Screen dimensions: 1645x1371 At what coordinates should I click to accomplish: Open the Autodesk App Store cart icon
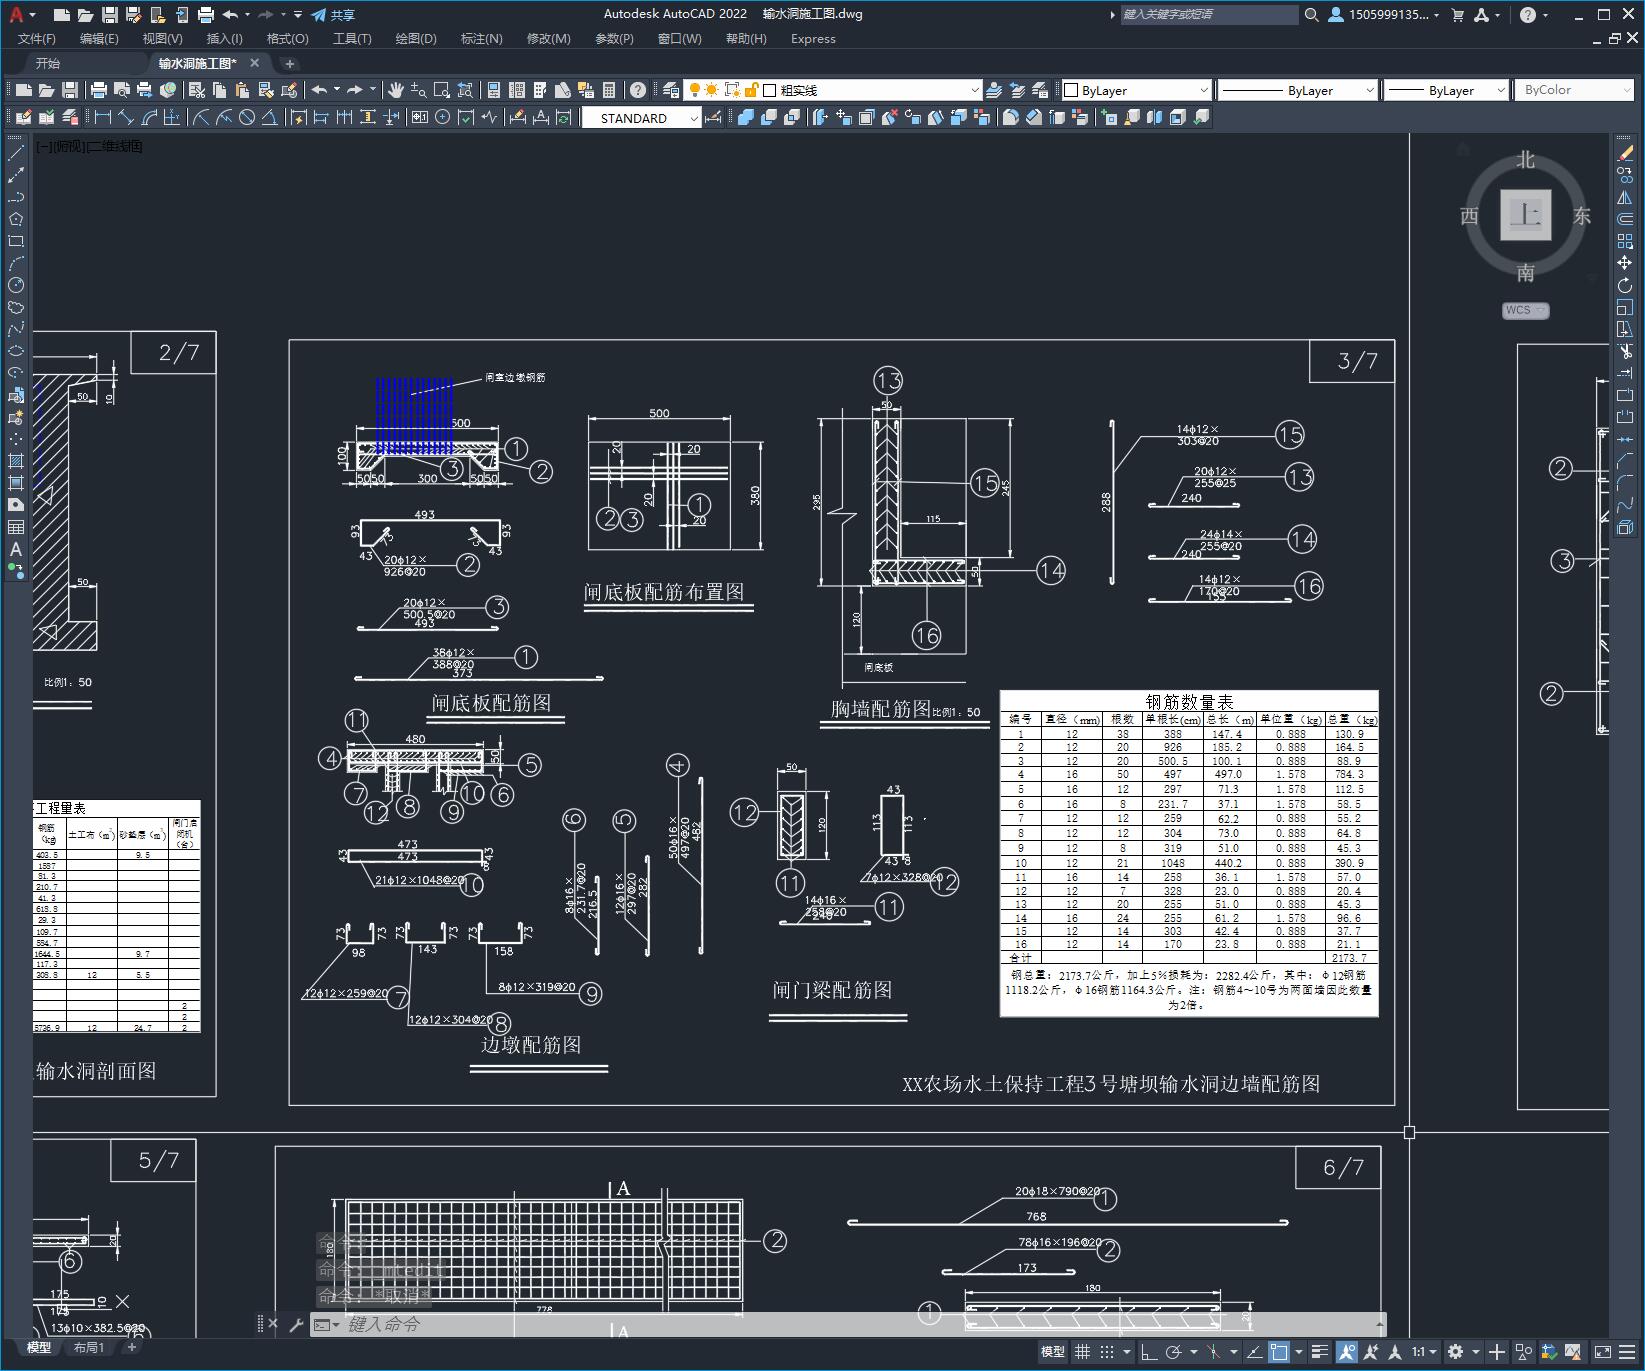pos(1457,15)
